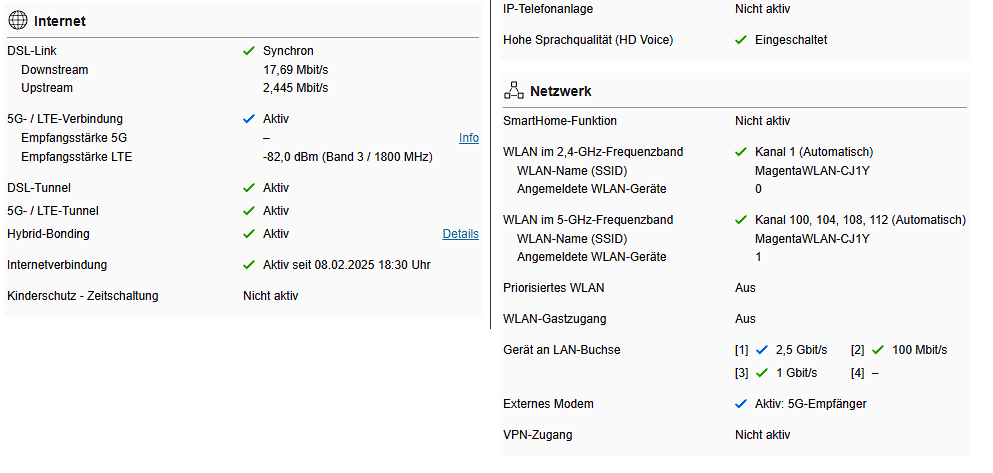
Task: Click the green checkmark for DSL-Tunnel
Action: point(249,188)
